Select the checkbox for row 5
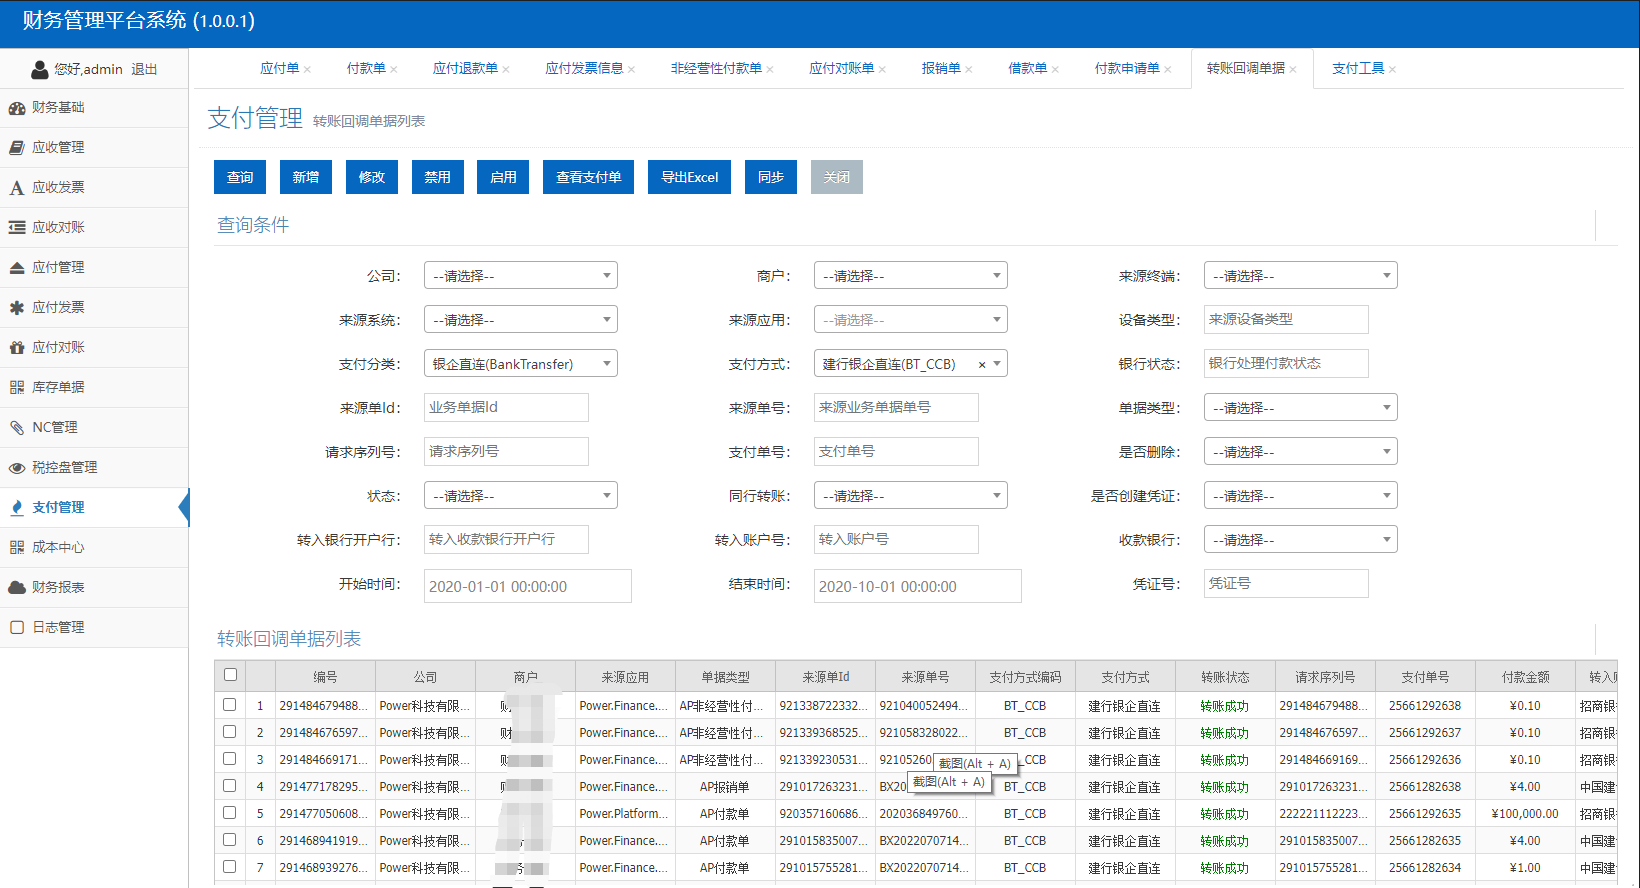Screen dimensions: 1640x888 [230, 813]
